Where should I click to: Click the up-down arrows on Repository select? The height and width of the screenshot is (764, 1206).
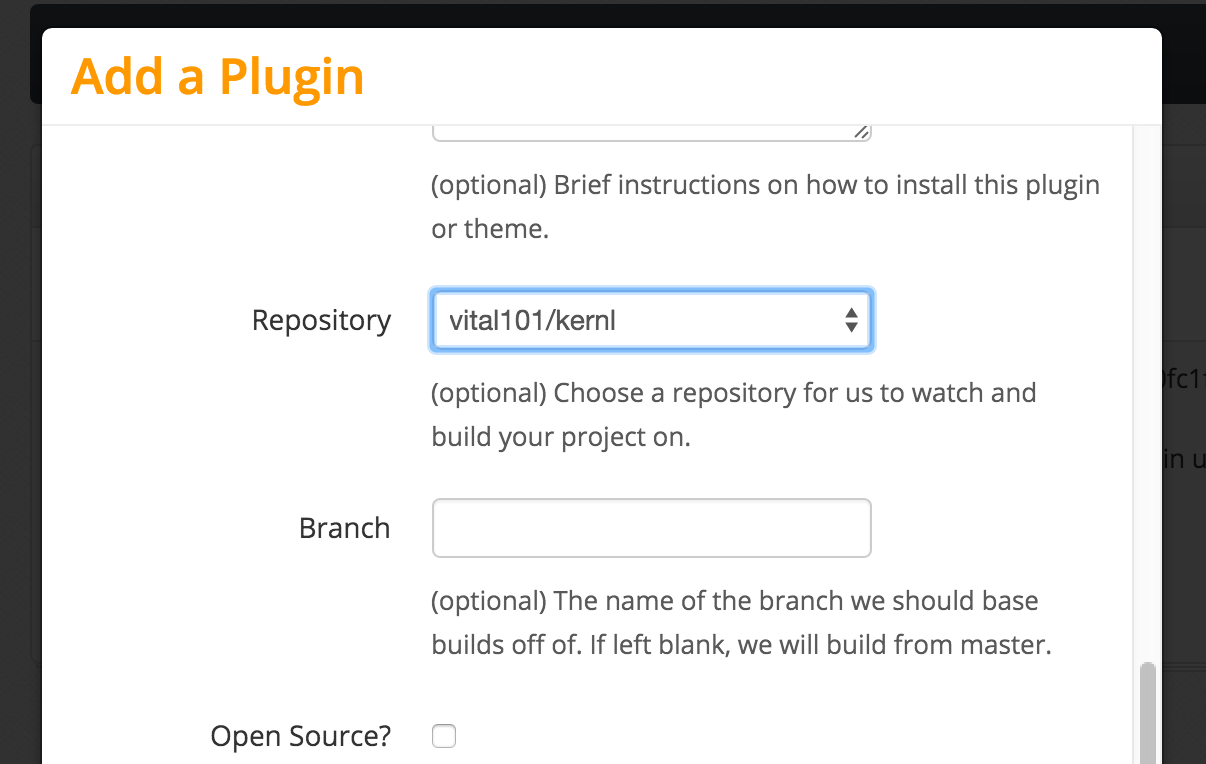pyautogui.click(x=851, y=320)
